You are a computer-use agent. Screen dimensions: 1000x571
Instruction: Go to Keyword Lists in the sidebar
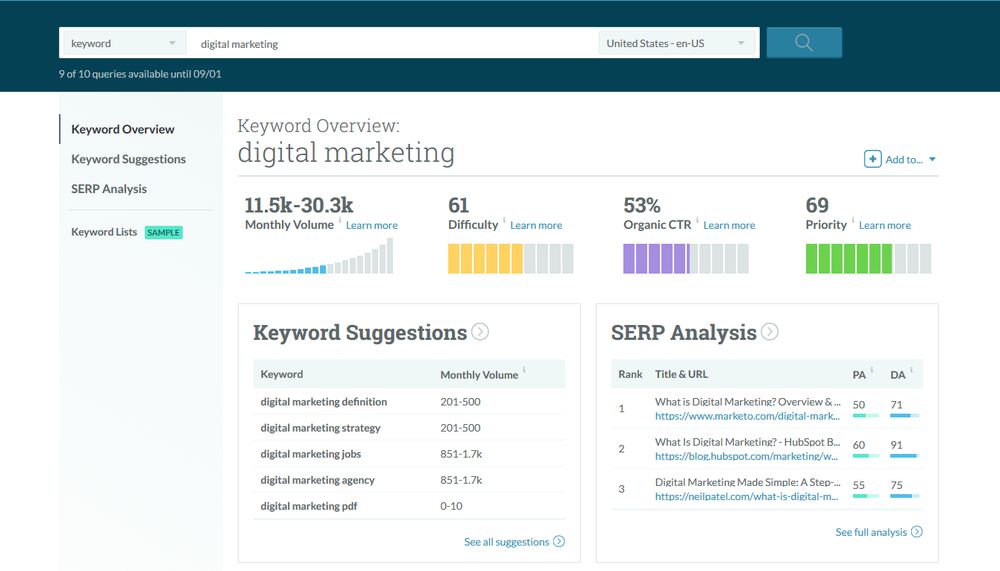tap(104, 232)
